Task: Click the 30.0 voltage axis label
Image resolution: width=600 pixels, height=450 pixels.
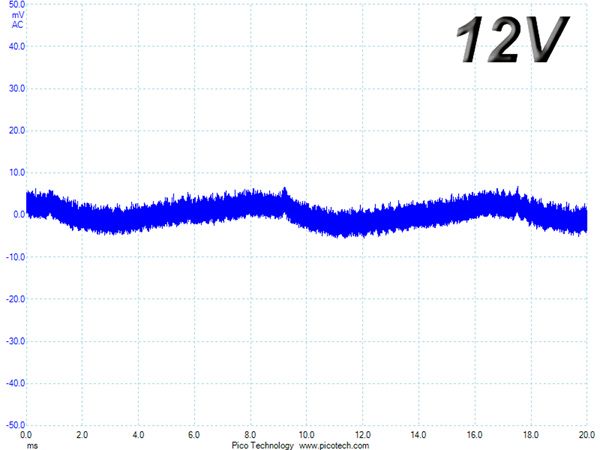Action: [17, 88]
